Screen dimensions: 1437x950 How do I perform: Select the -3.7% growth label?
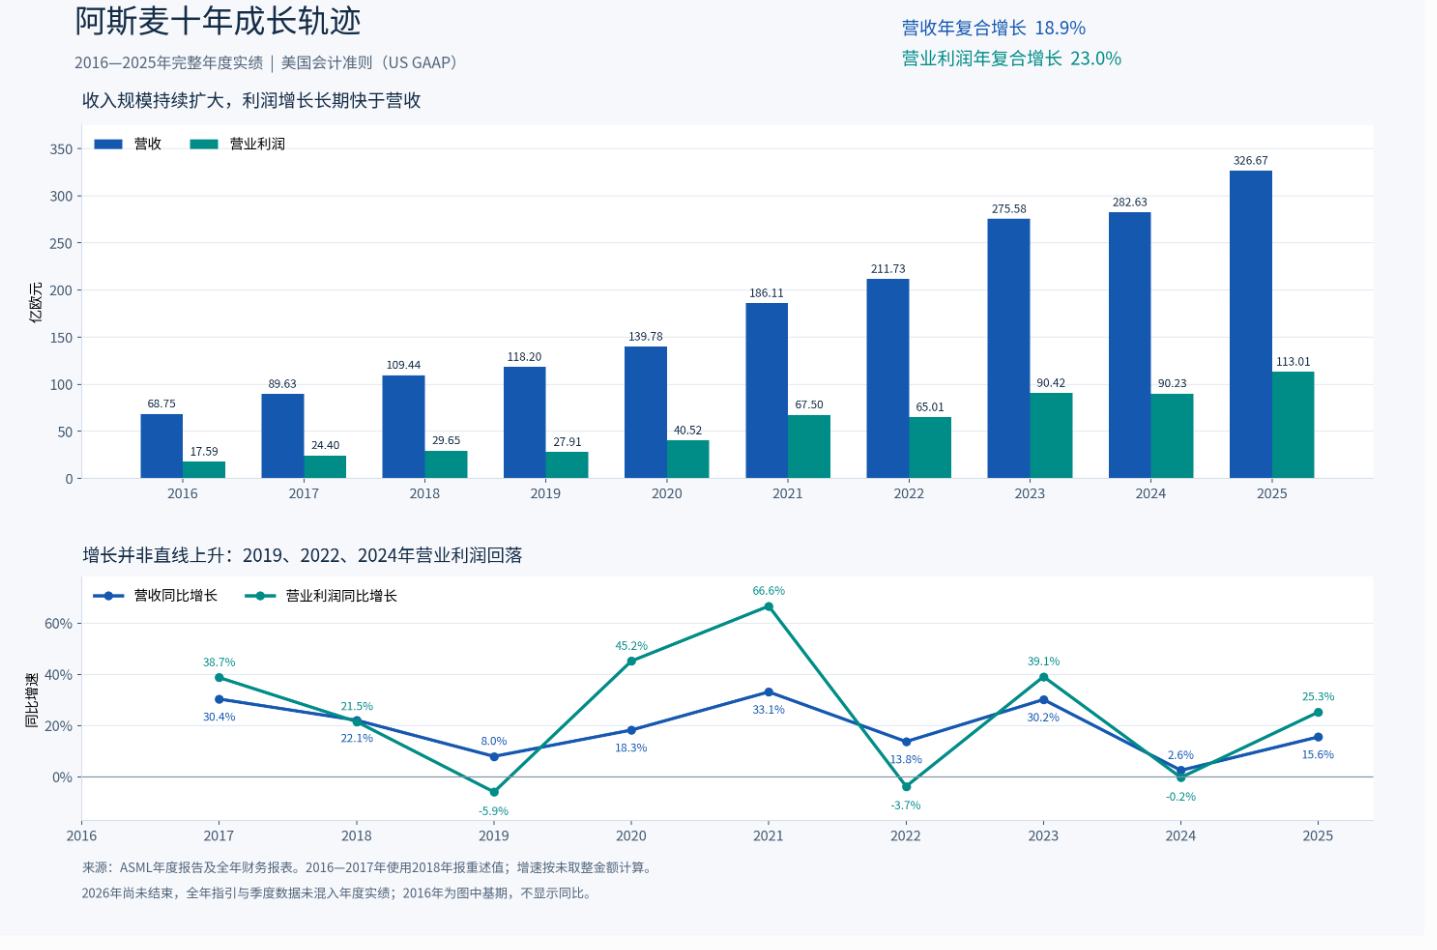click(906, 805)
